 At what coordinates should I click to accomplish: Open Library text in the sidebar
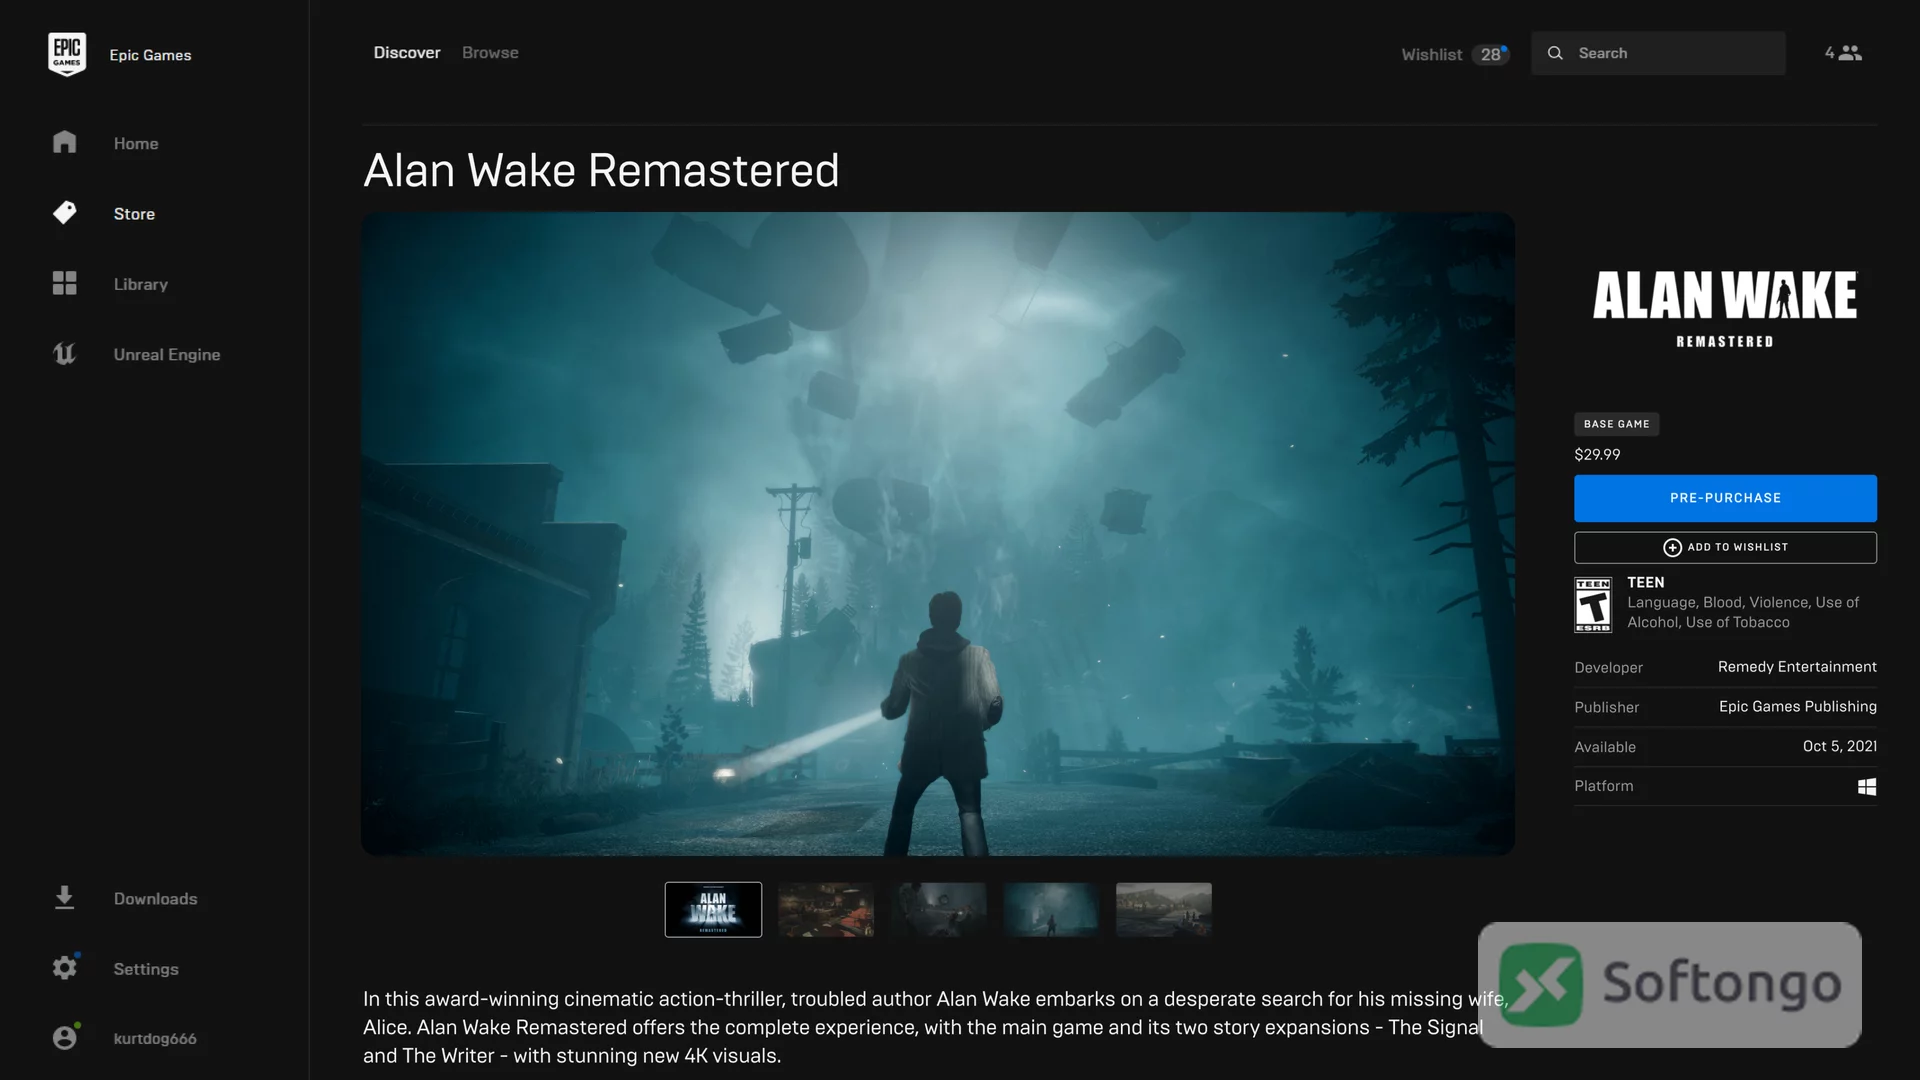tap(141, 284)
